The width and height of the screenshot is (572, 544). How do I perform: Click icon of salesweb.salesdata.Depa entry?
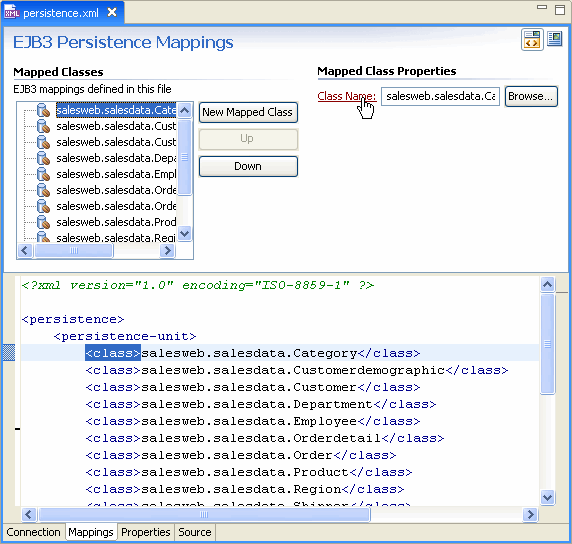point(43,158)
